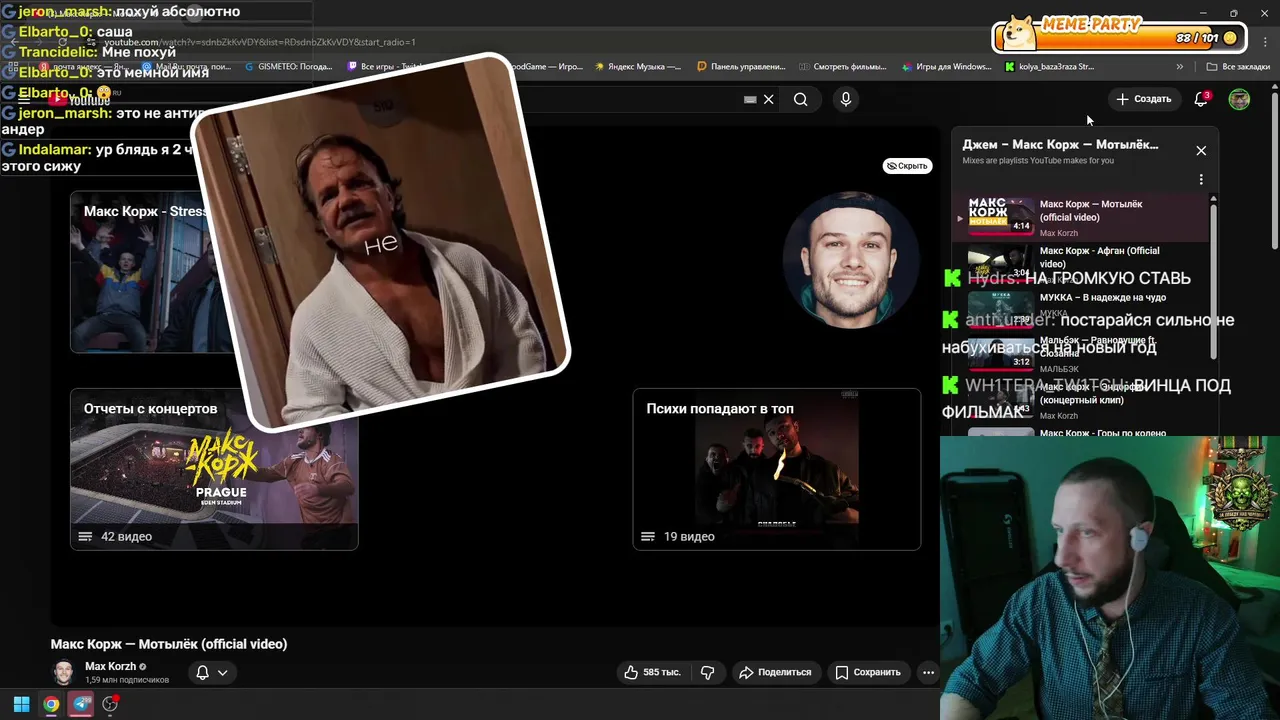
Task: Open the Игры для Windows bookmark
Action: (946, 67)
